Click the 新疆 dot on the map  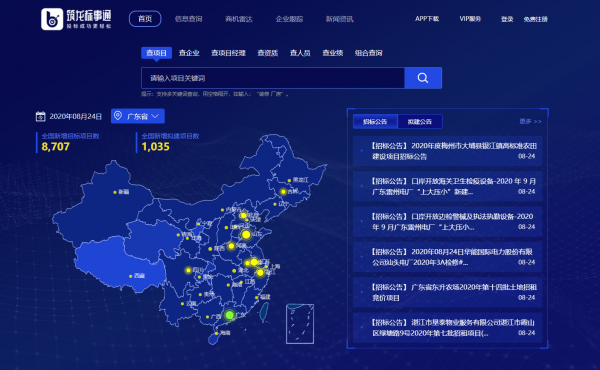[x=115, y=192]
